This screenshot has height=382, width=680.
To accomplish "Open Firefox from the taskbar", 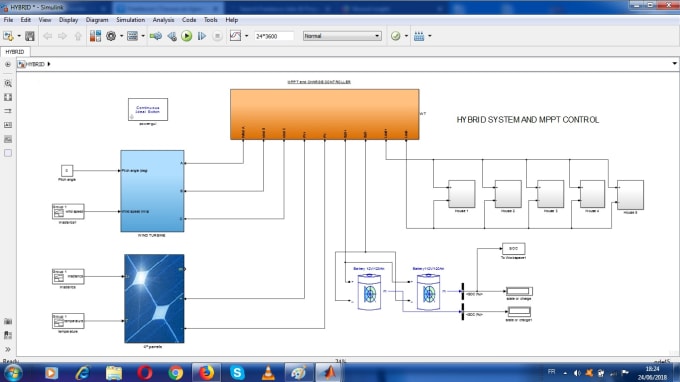I will (206, 373).
